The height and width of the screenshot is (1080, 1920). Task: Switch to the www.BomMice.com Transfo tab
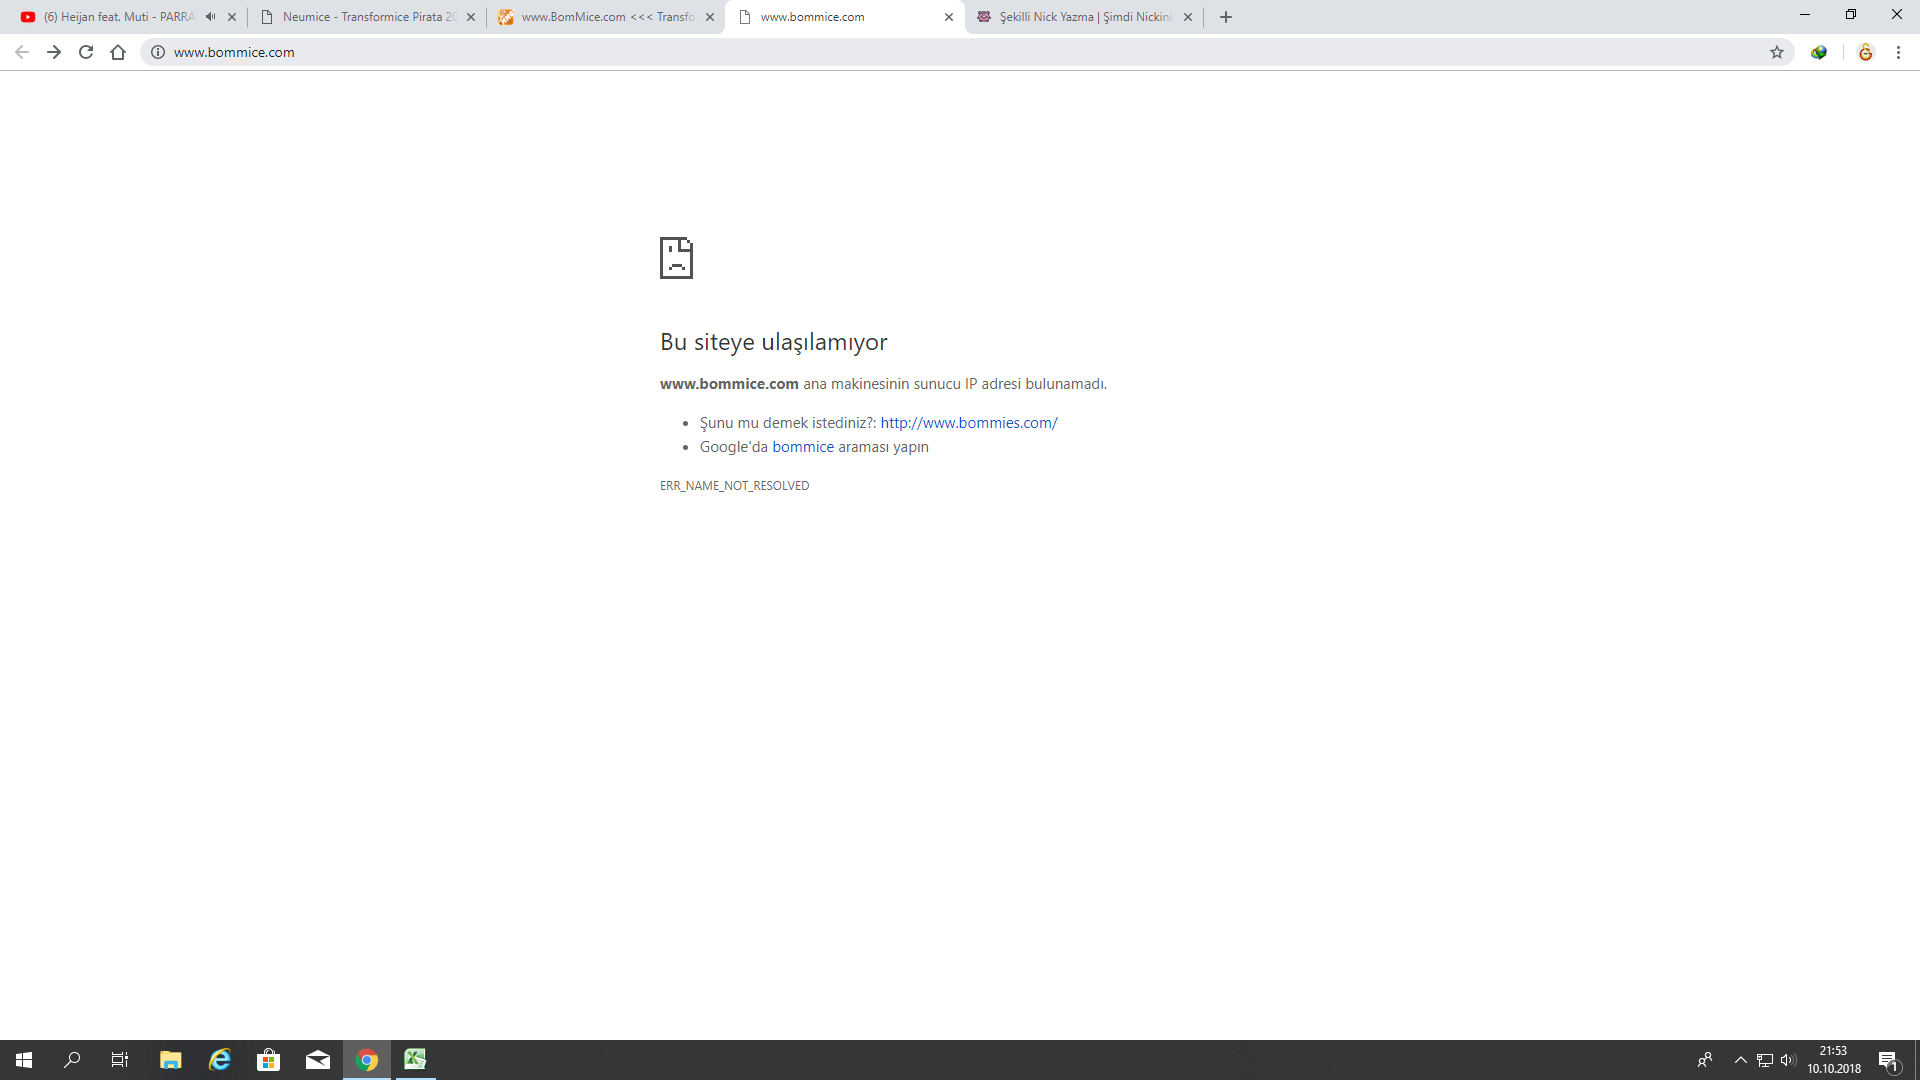click(608, 17)
